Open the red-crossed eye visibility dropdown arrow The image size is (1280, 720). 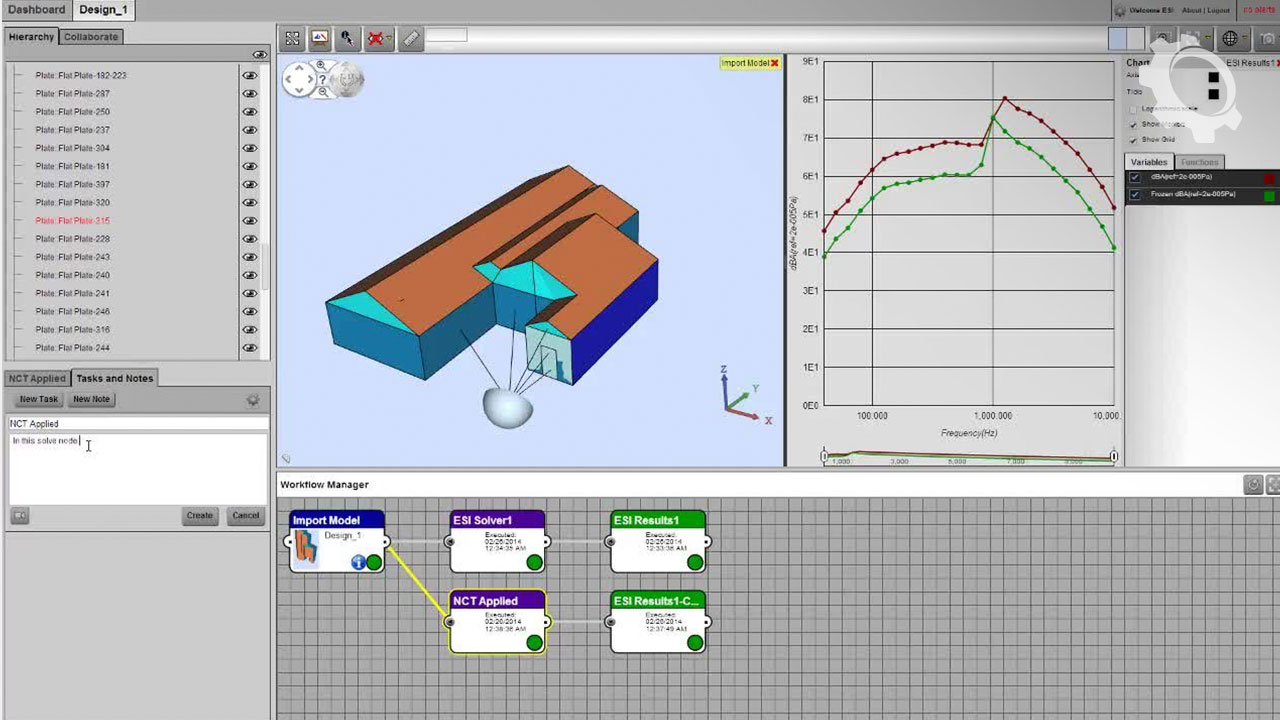click(389, 39)
